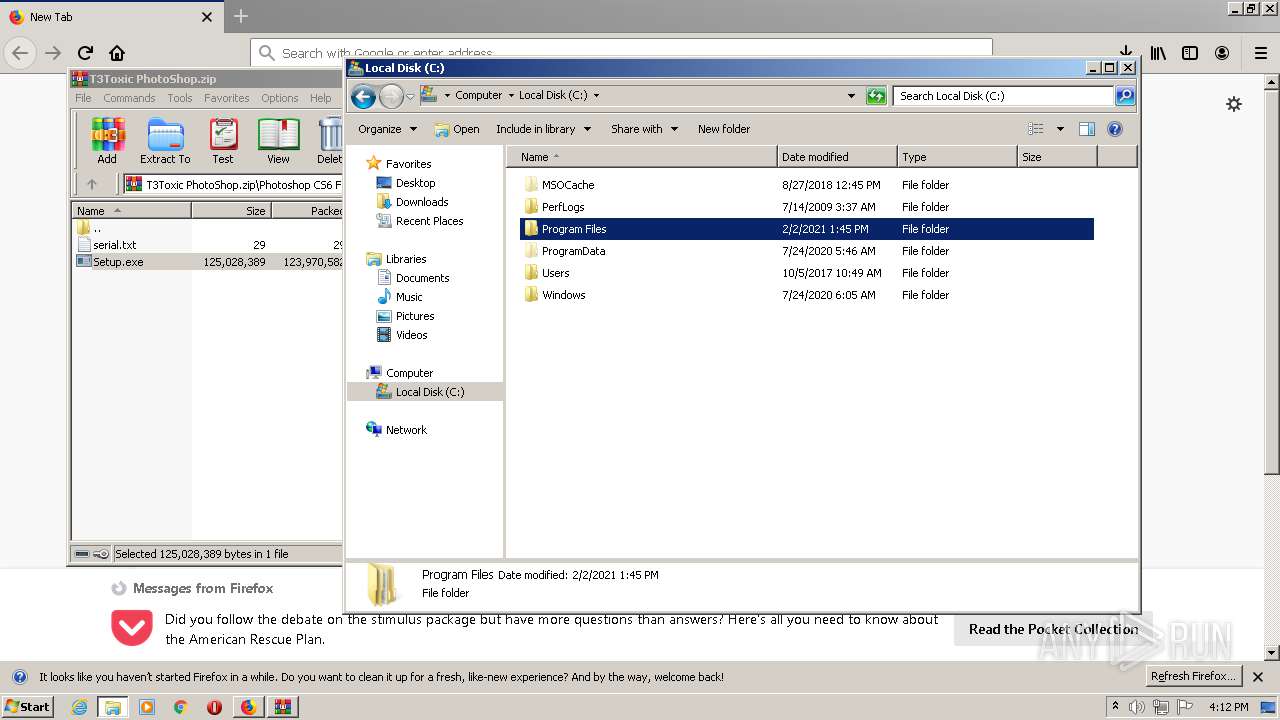Open Chrome from the taskbar

pyautogui.click(x=180, y=707)
